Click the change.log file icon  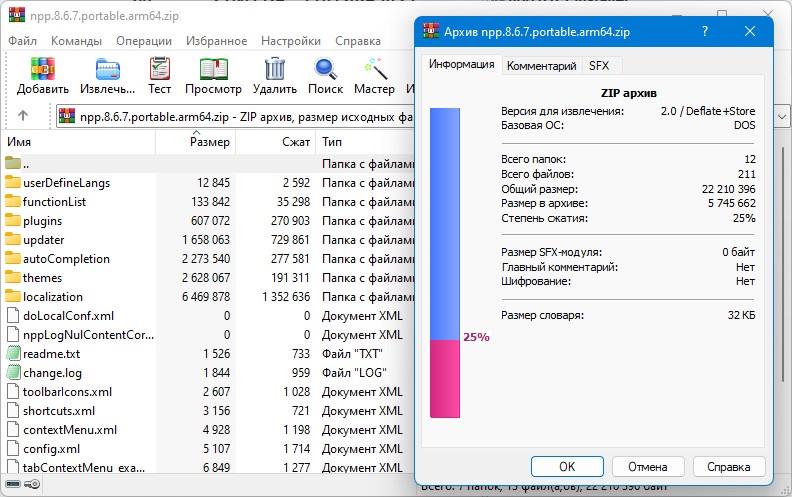pyautogui.click(x=13, y=372)
